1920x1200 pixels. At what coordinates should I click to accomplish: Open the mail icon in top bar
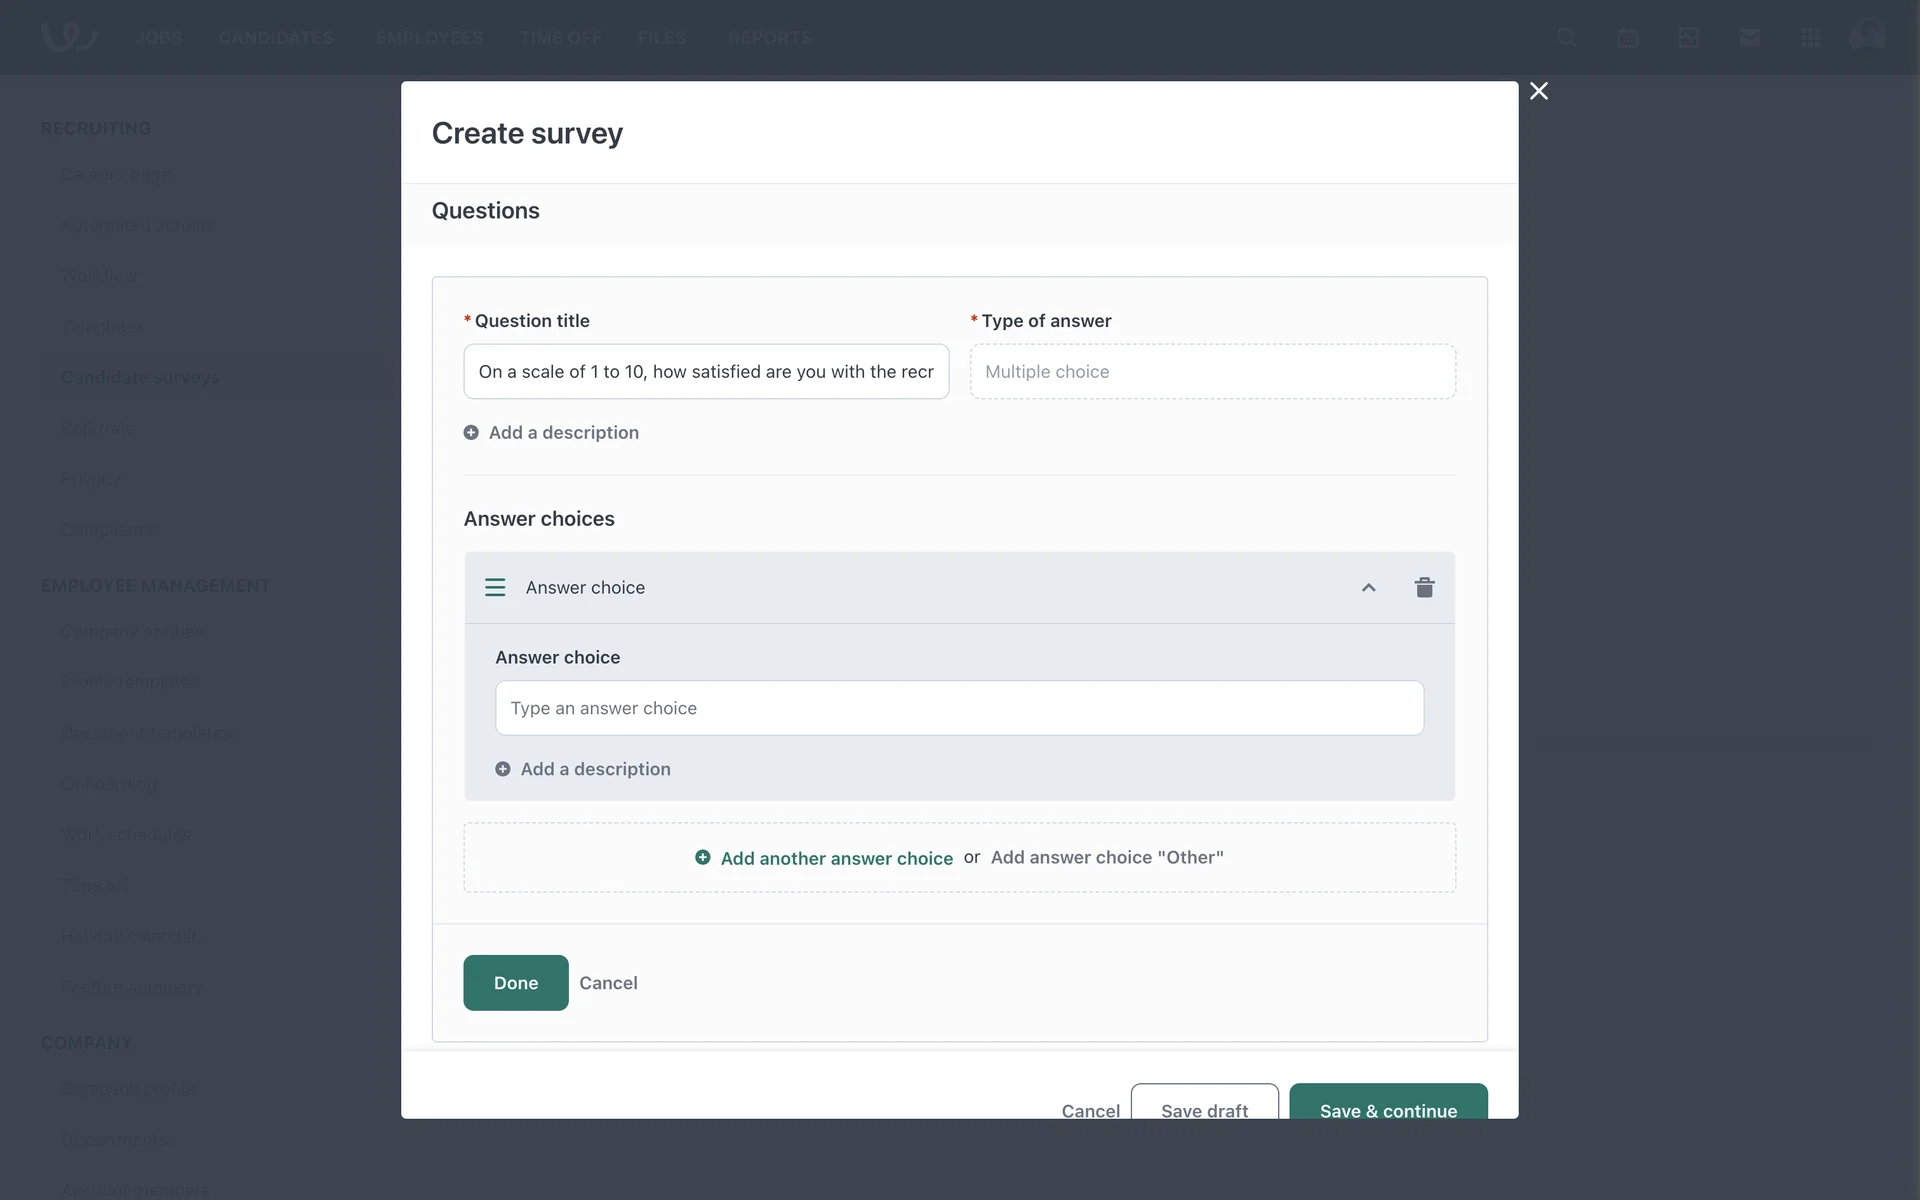tap(1750, 37)
